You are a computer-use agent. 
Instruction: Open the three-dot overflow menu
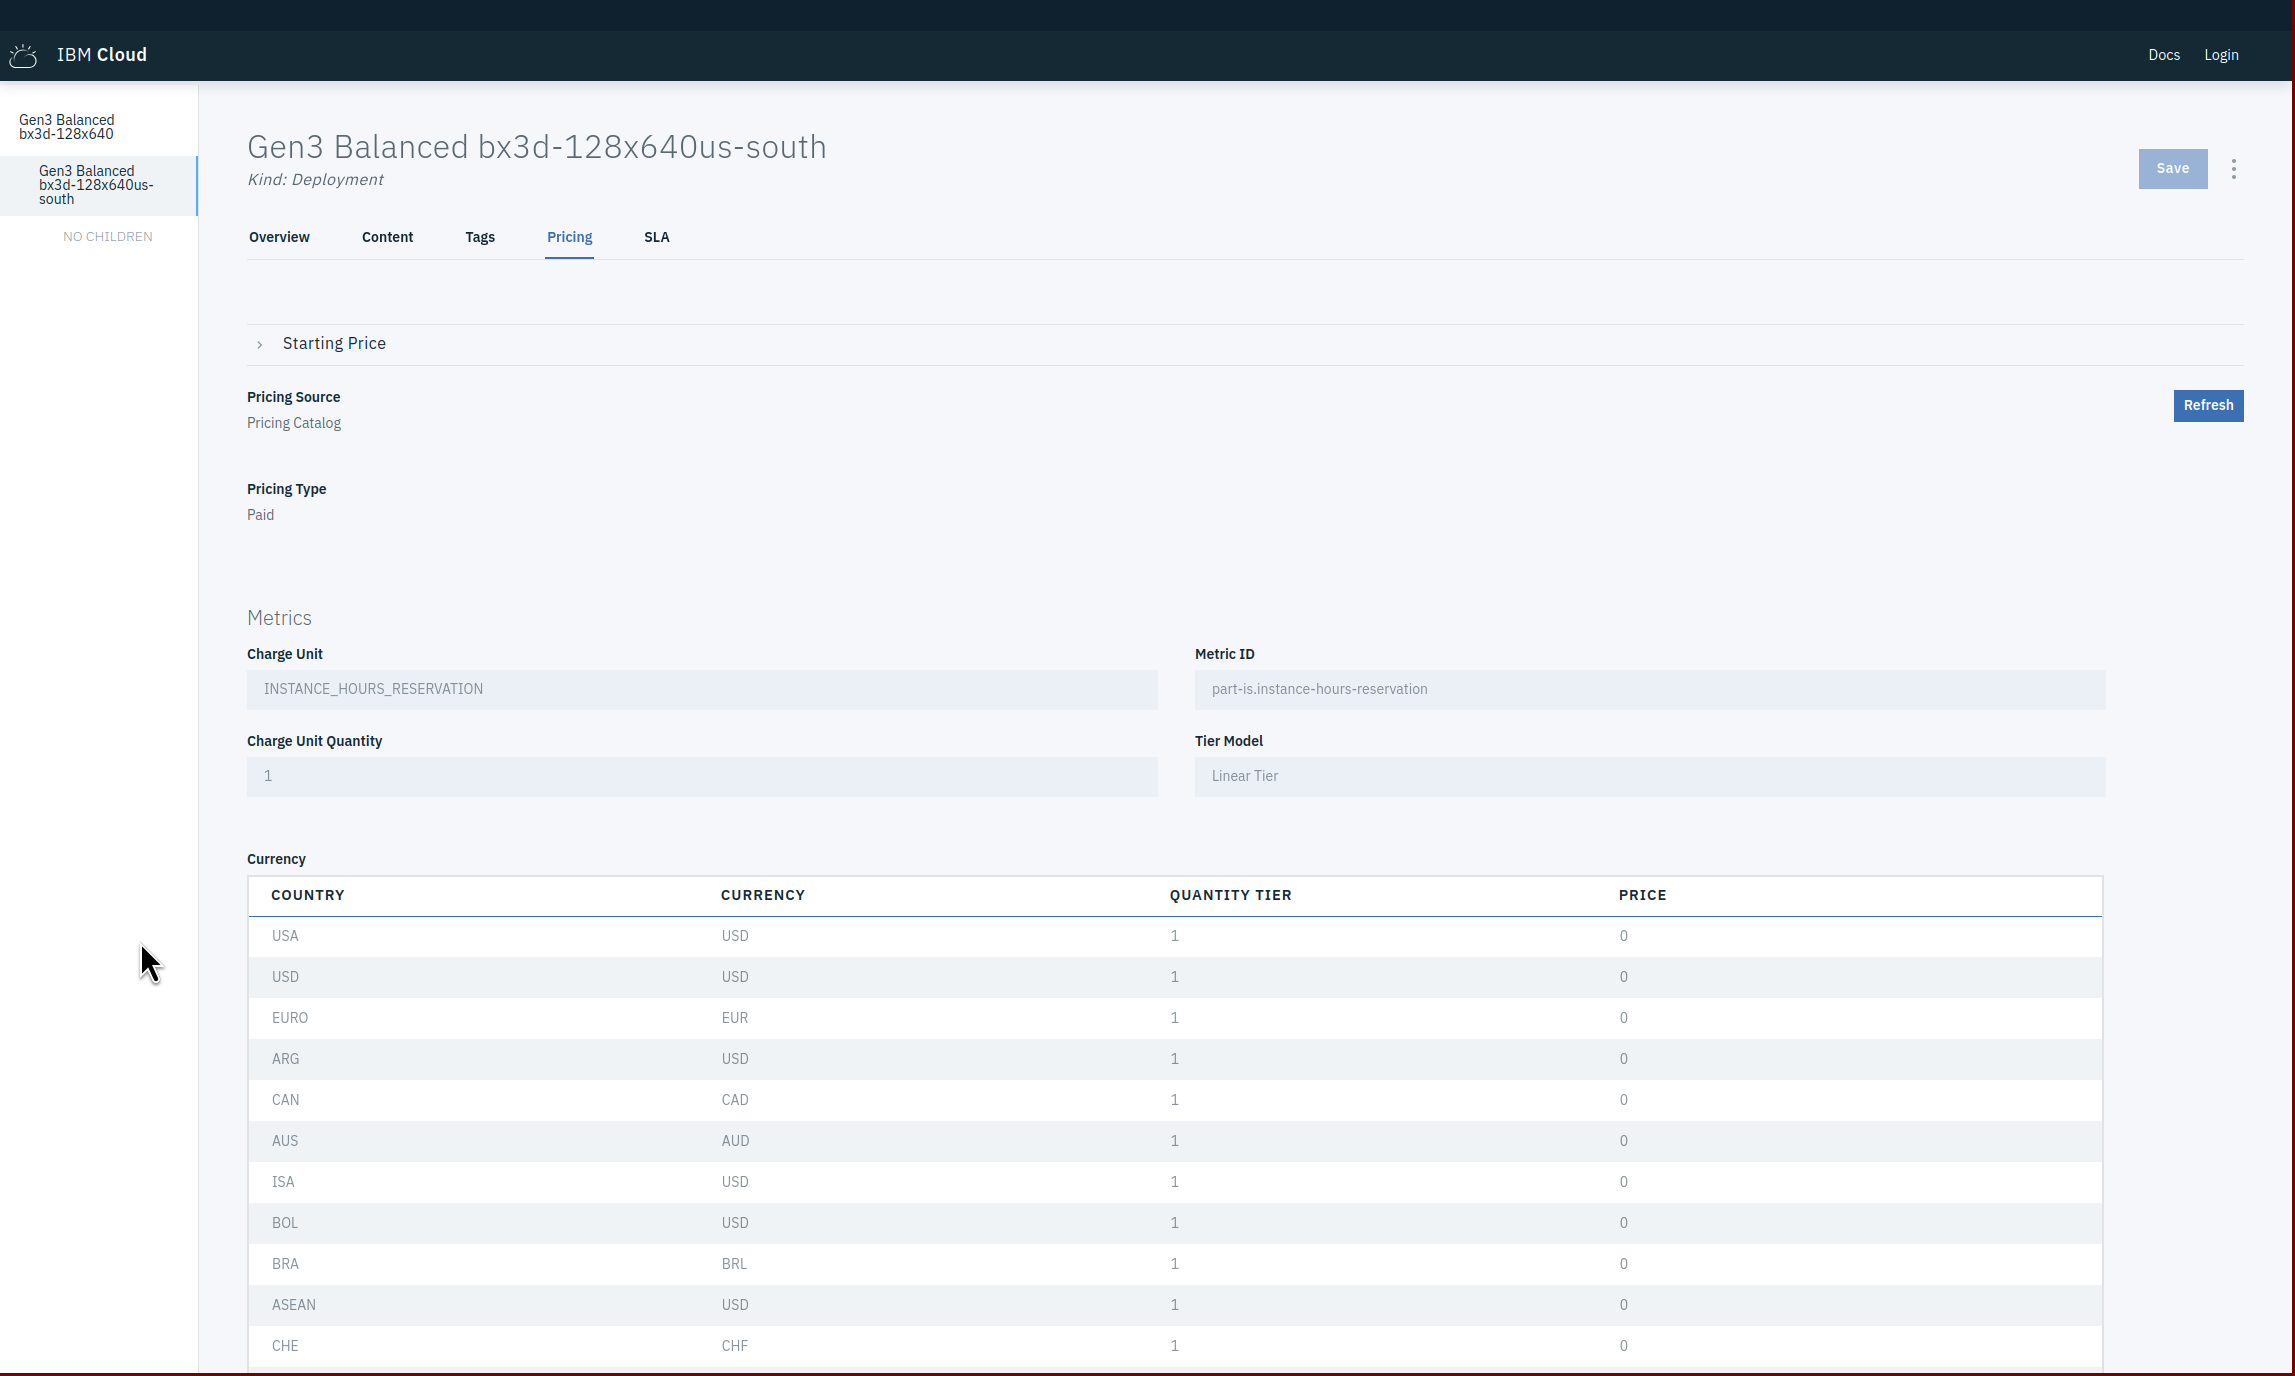click(2233, 169)
